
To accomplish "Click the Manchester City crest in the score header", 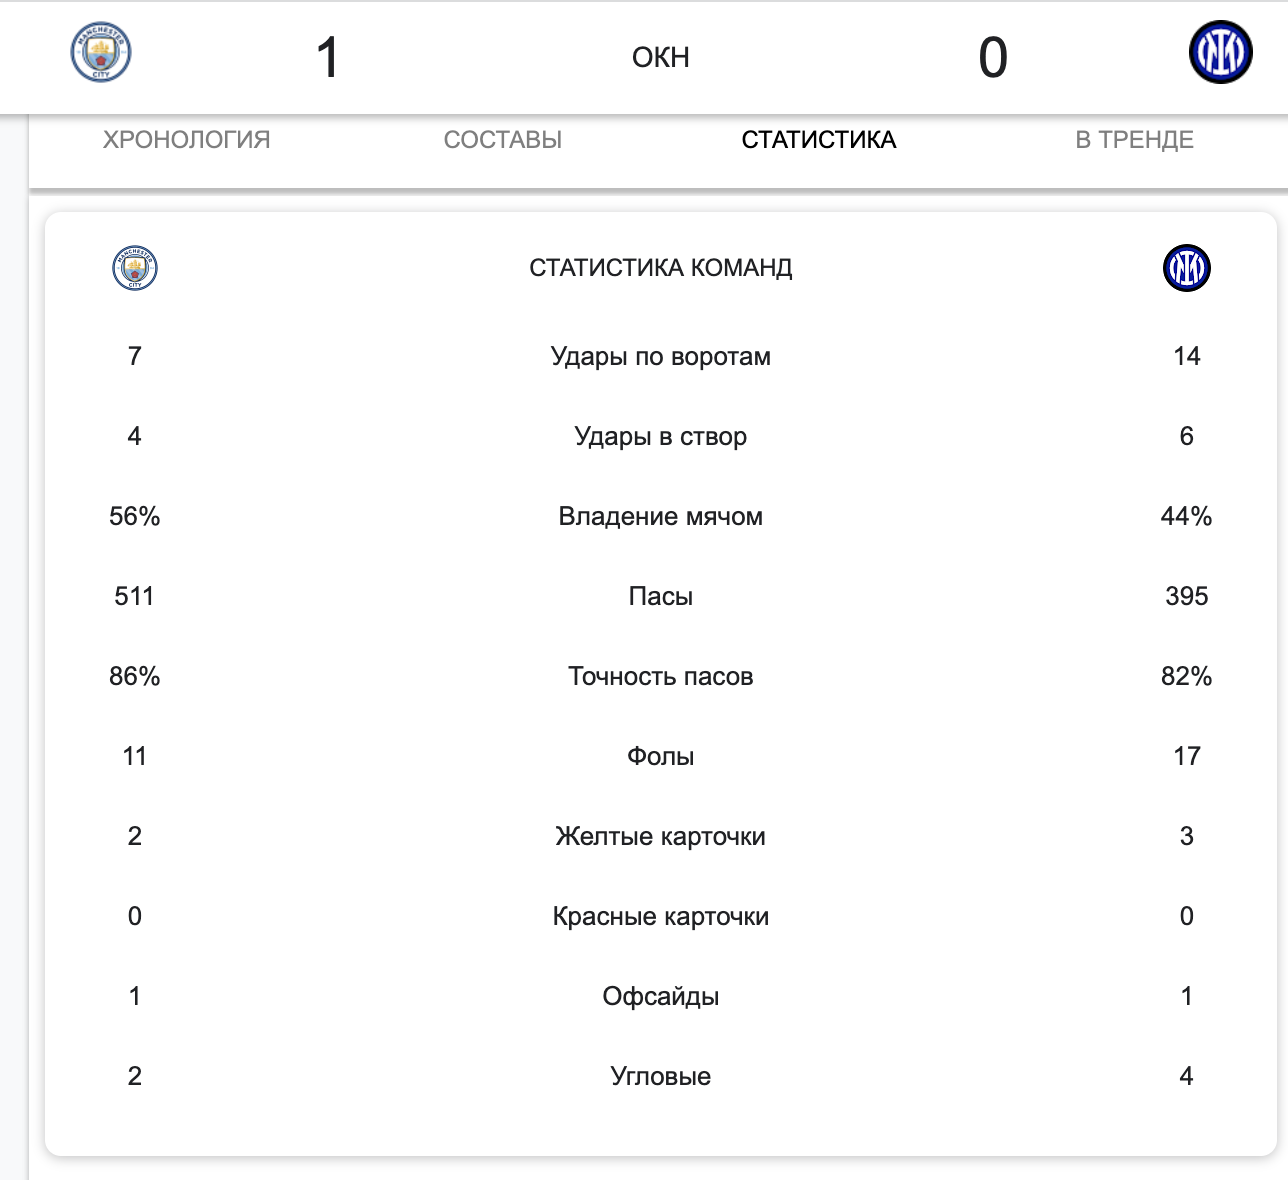I will (x=101, y=54).
